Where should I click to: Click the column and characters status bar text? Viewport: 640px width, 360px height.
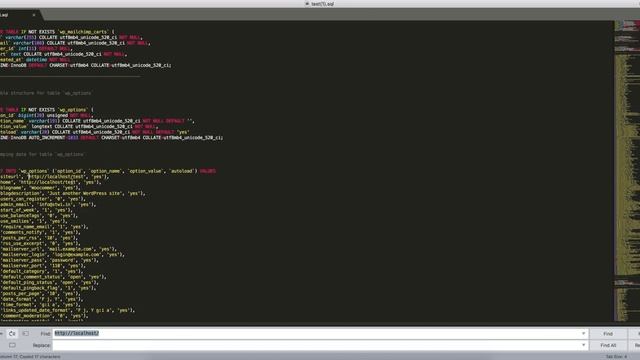pyautogui.click(x=30, y=357)
